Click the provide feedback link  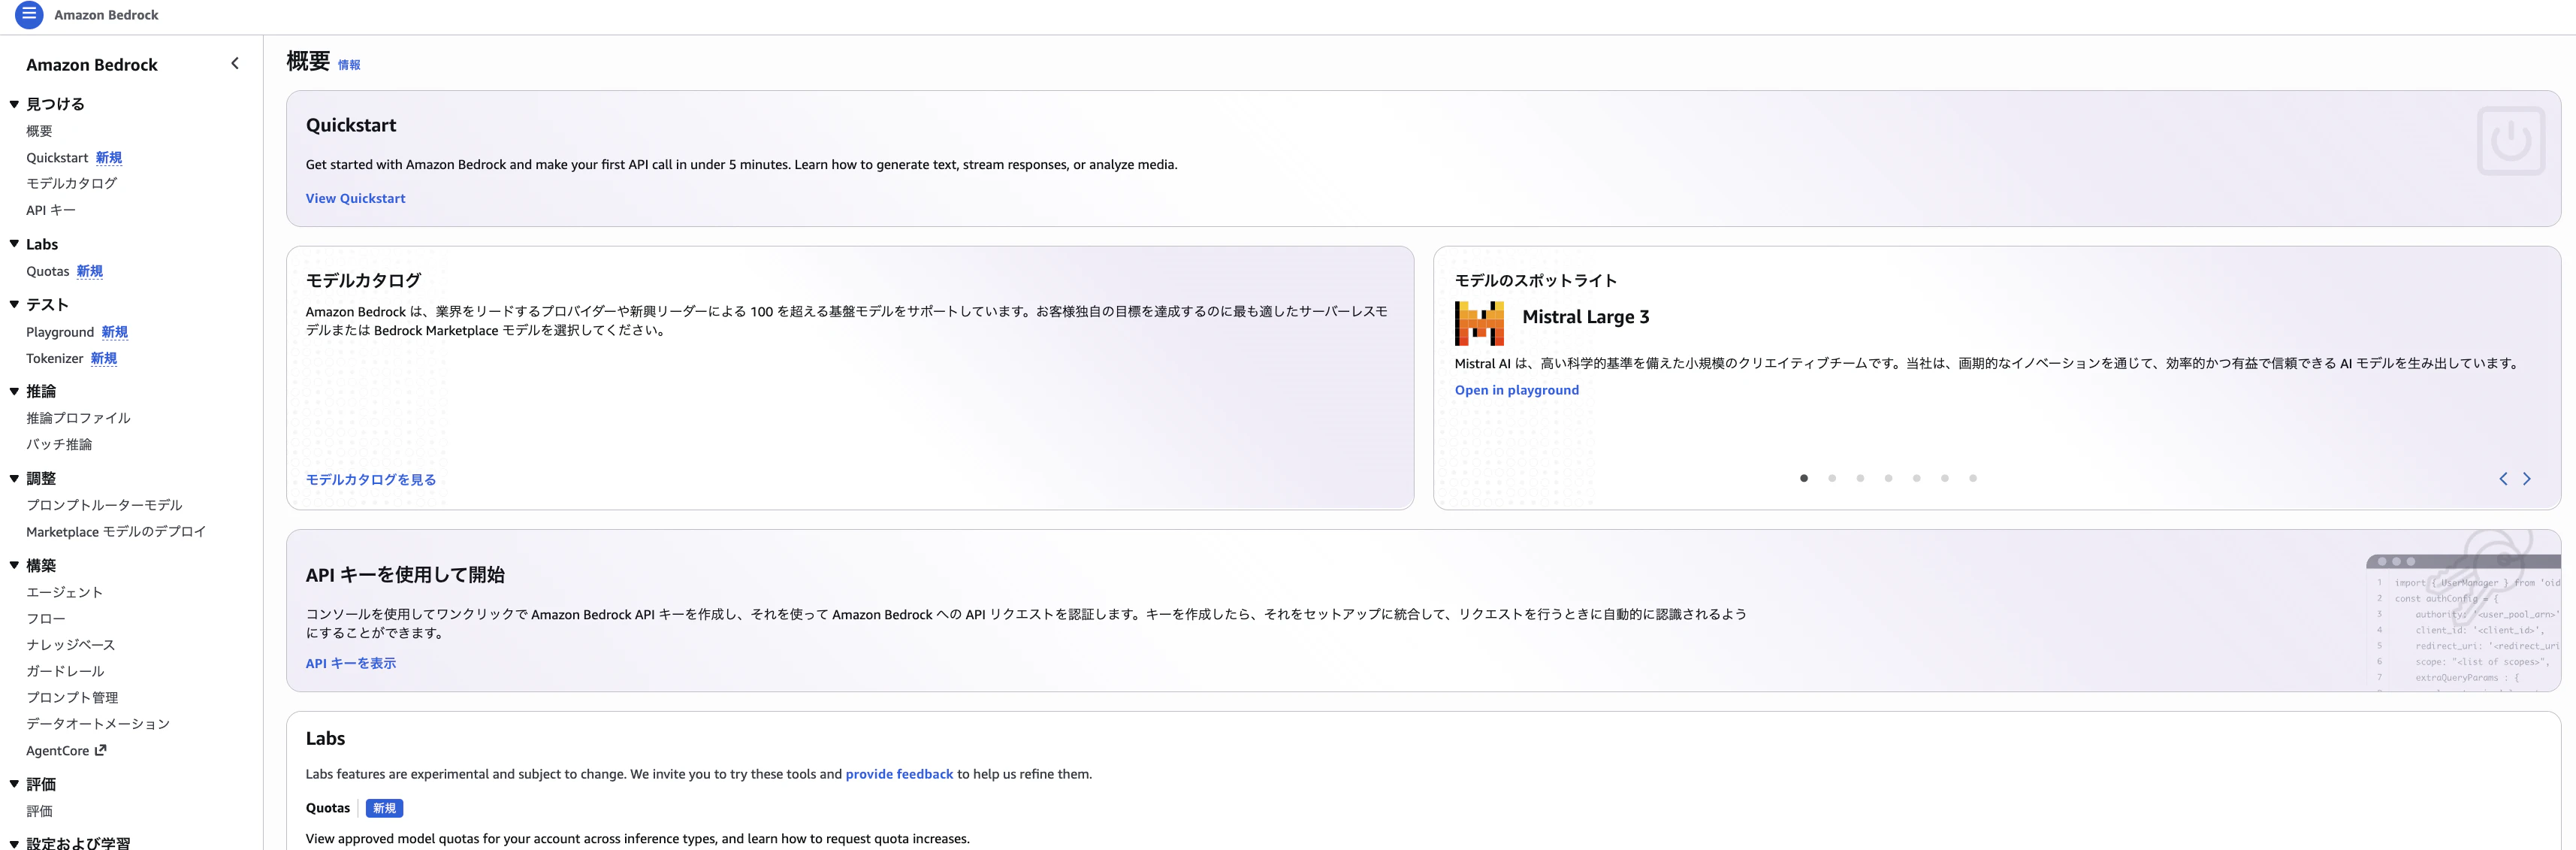point(899,774)
